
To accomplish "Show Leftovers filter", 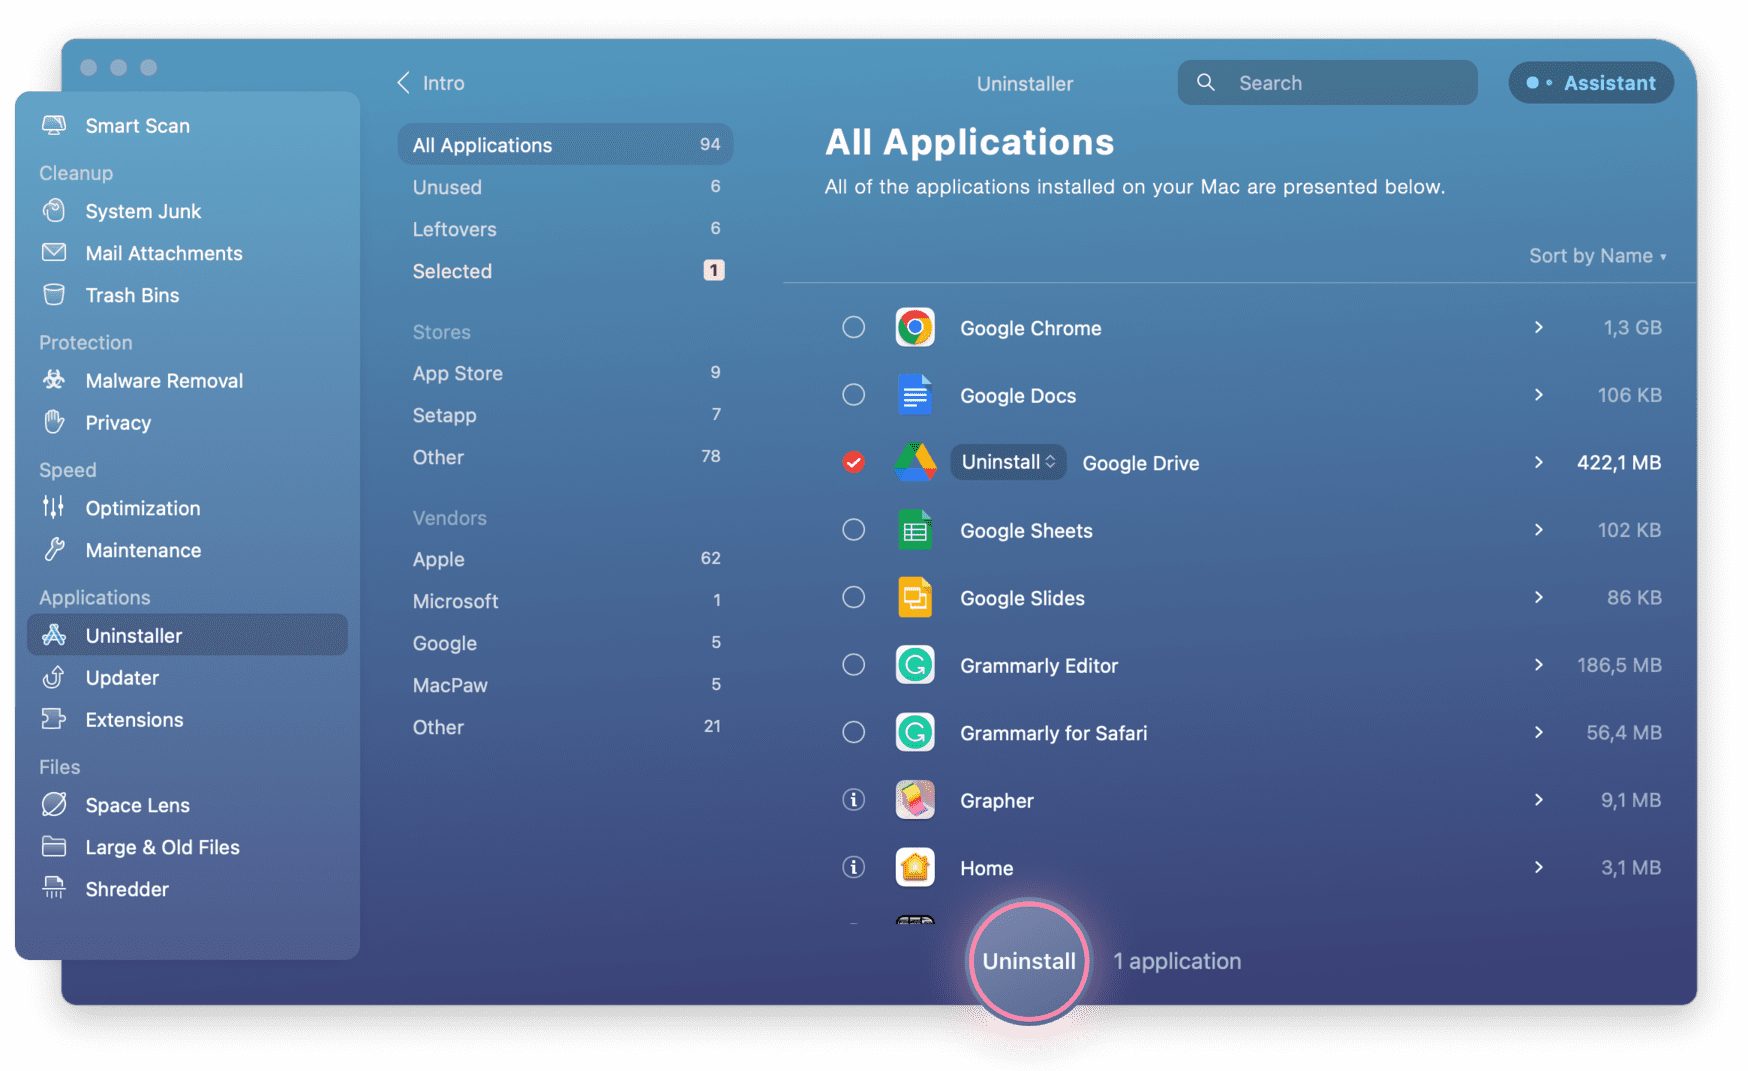I will (565, 229).
